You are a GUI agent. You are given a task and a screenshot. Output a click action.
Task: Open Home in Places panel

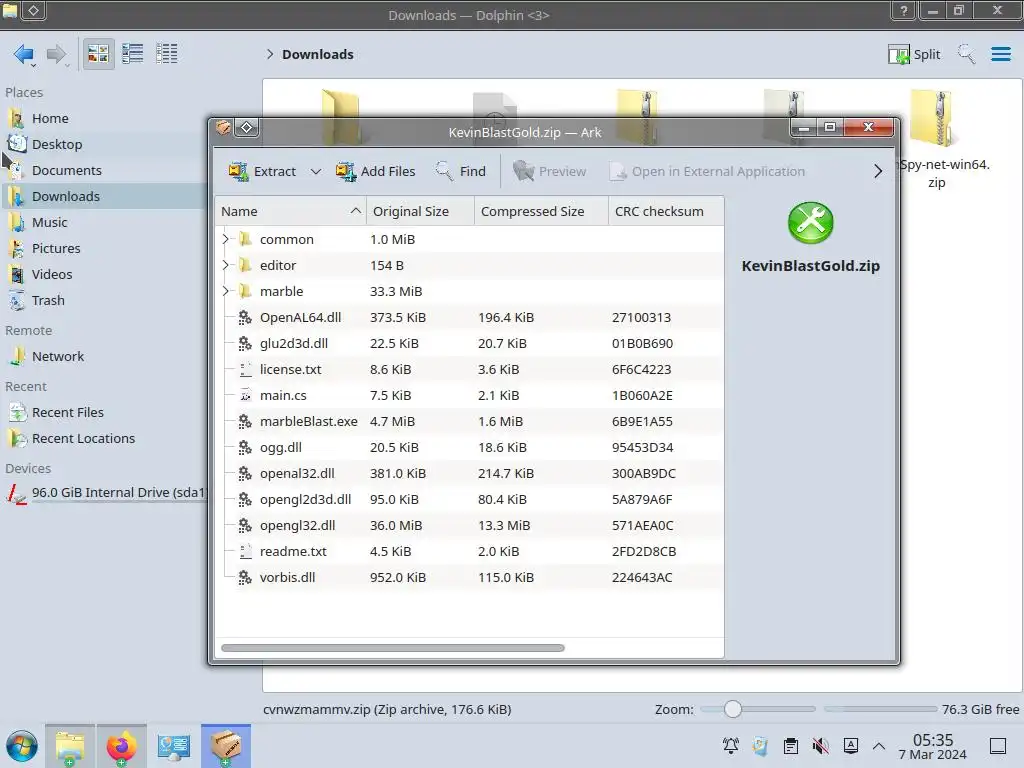pyautogui.click(x=105, y=118)
